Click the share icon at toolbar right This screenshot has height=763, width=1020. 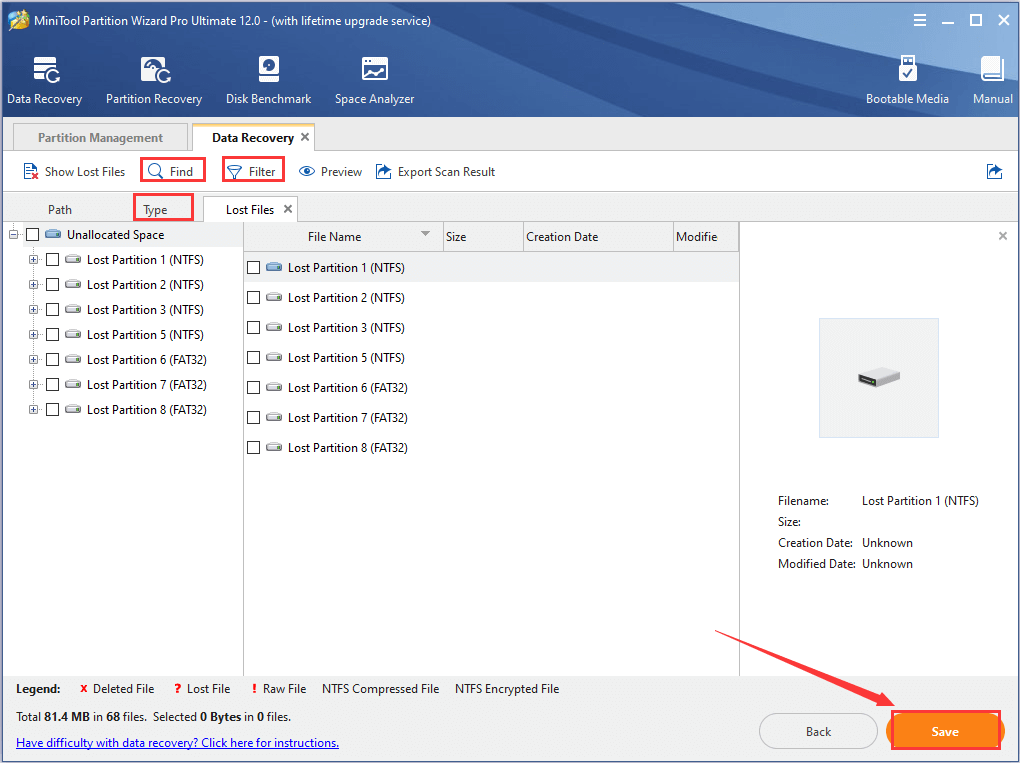click(995, 172)
